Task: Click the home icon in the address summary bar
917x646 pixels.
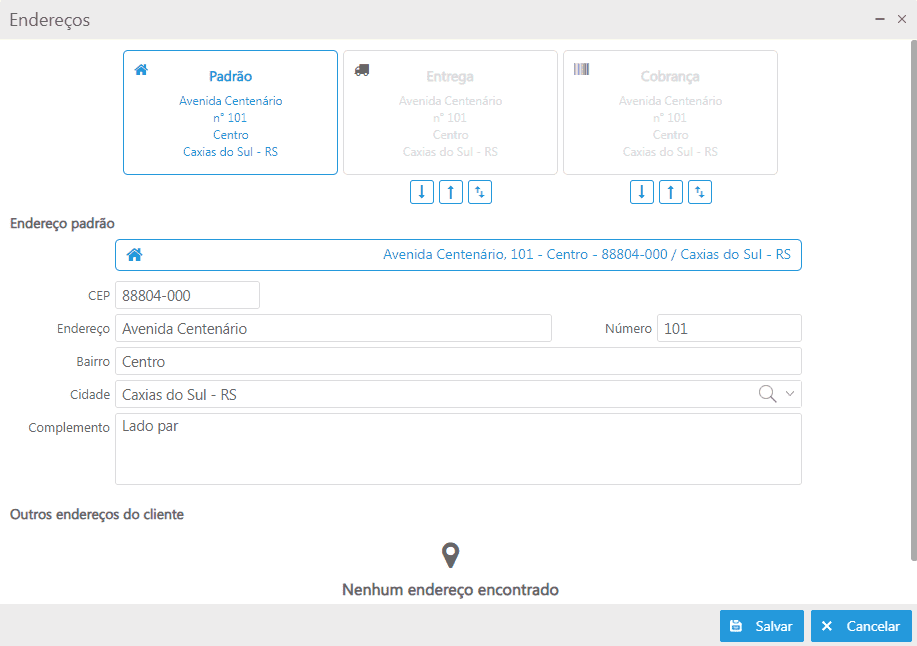Action: click(134, 255)
